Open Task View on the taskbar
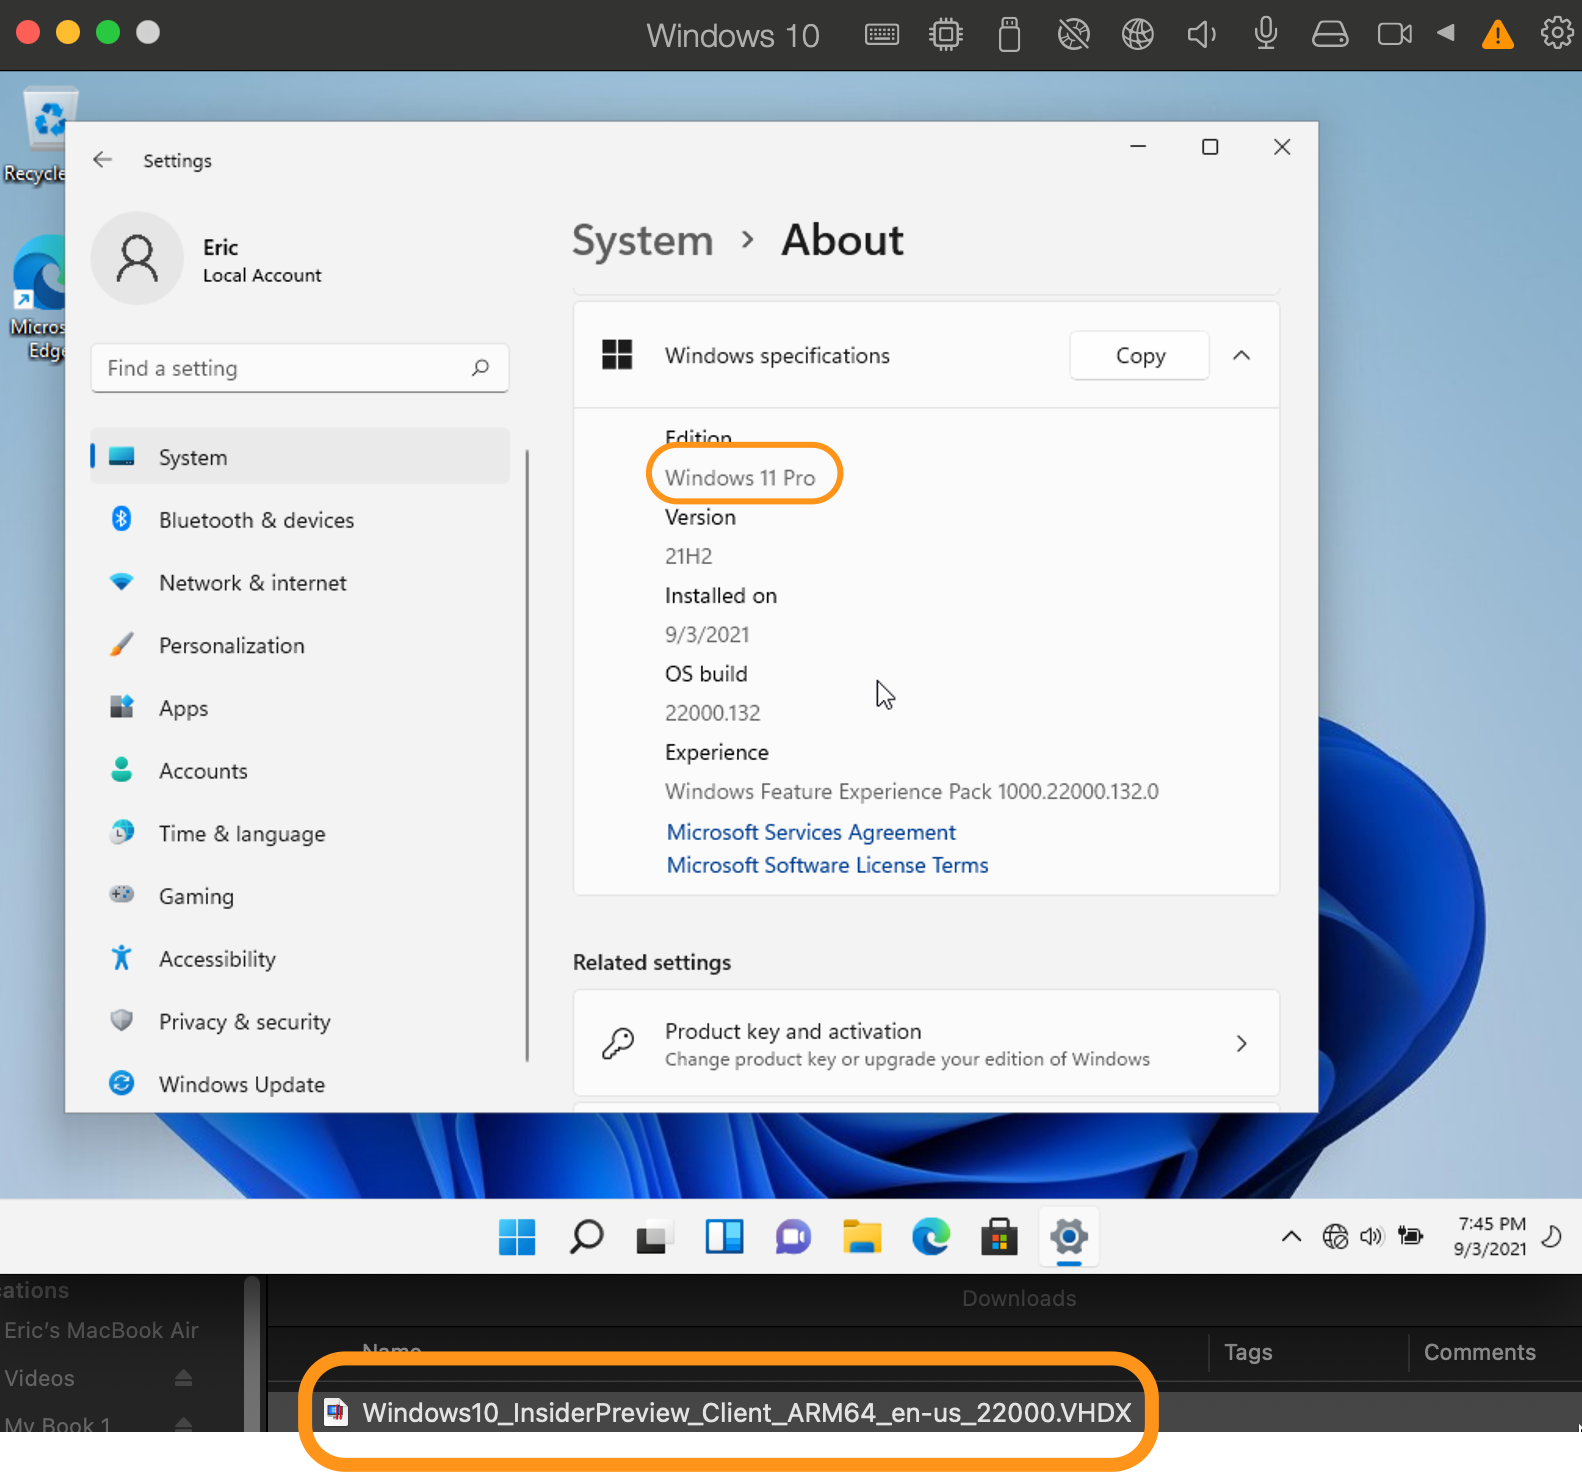 [654, 1238]
